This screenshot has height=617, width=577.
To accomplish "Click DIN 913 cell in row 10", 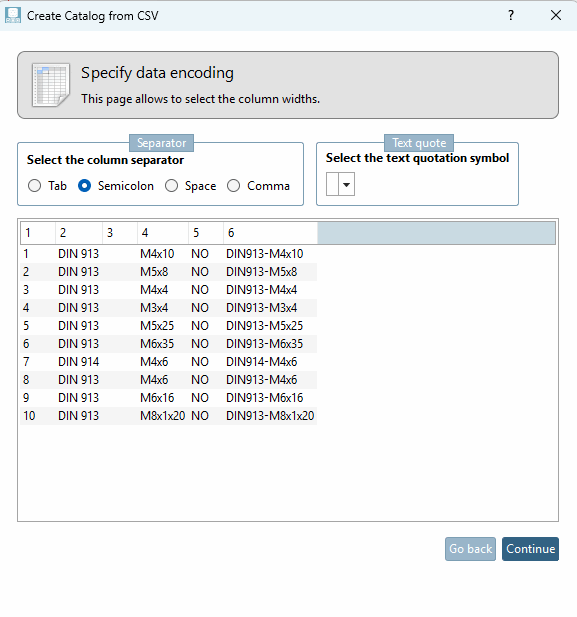I will coord(79,416).
